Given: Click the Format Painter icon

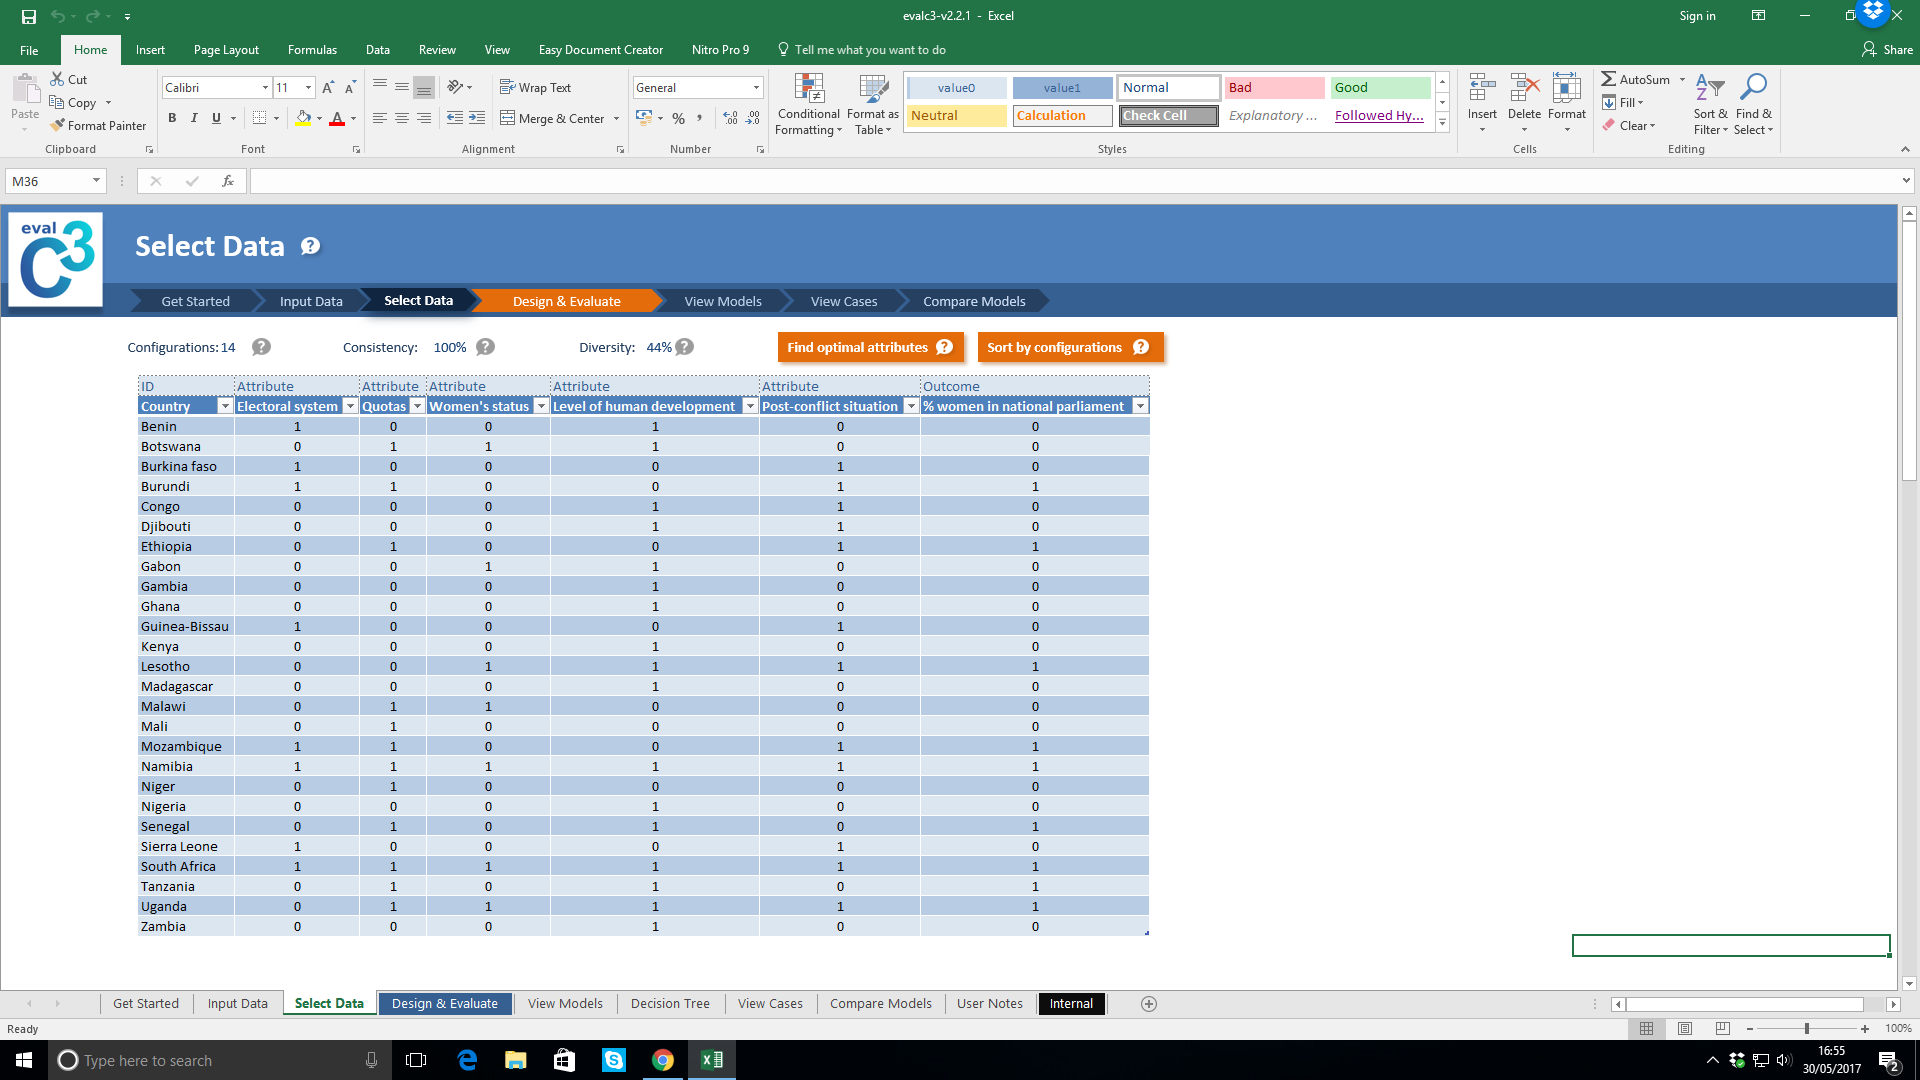Looking at the screenshot, I should (x=58, y=125).
